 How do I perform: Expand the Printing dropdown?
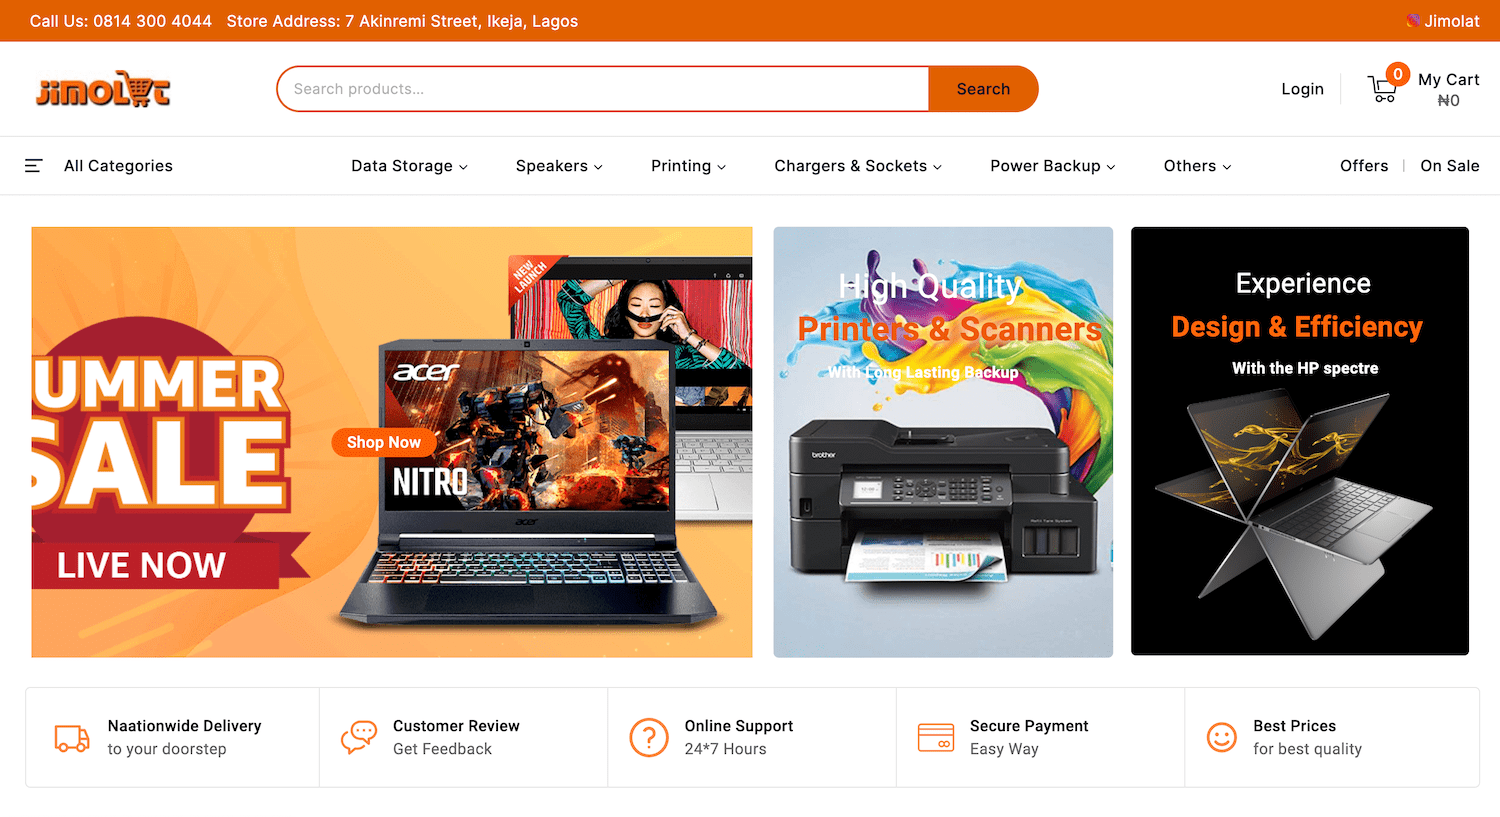(688, 166)
